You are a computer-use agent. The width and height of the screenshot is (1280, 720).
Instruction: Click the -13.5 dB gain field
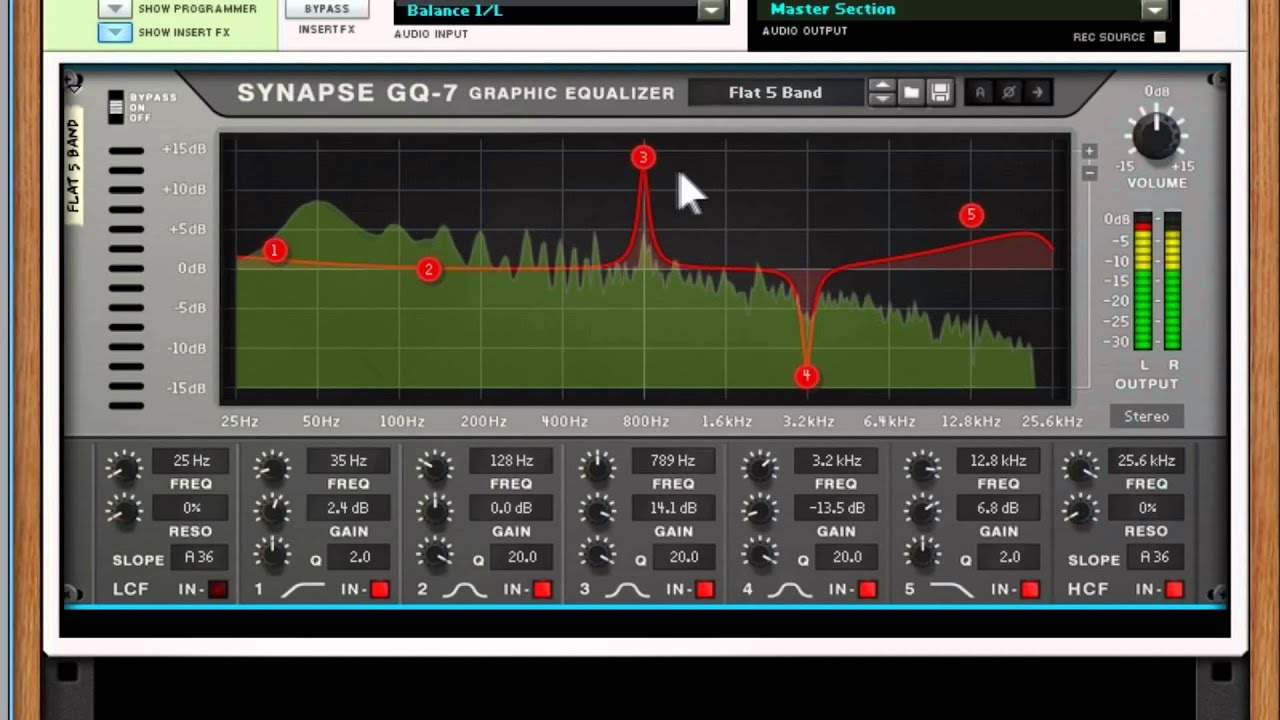pos(836,508)
